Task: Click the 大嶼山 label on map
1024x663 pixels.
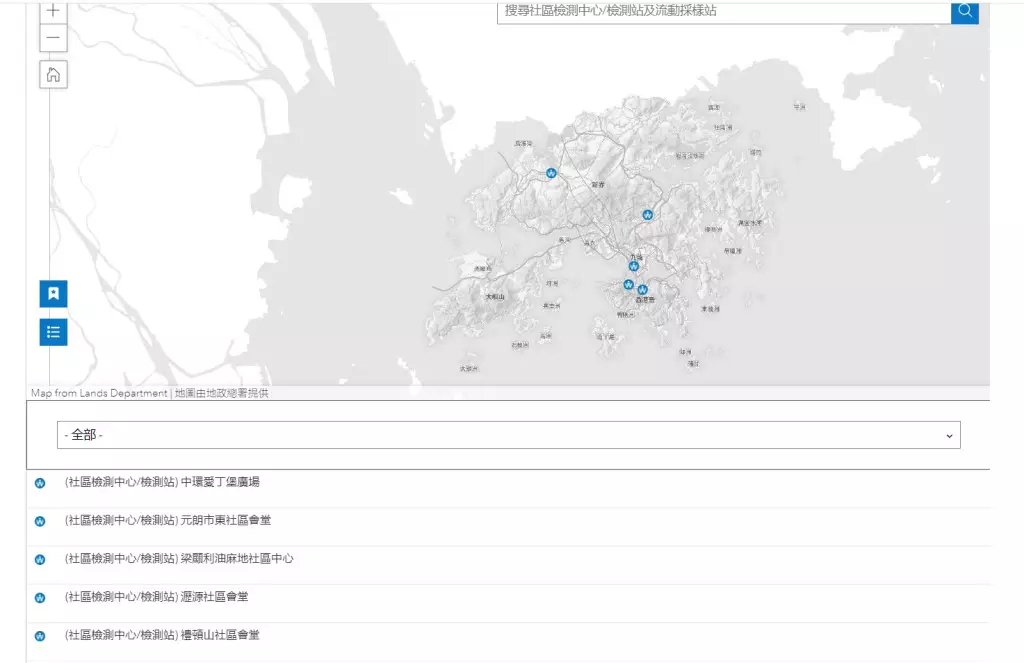Action: pyautogui.click(x=495, y=297)
